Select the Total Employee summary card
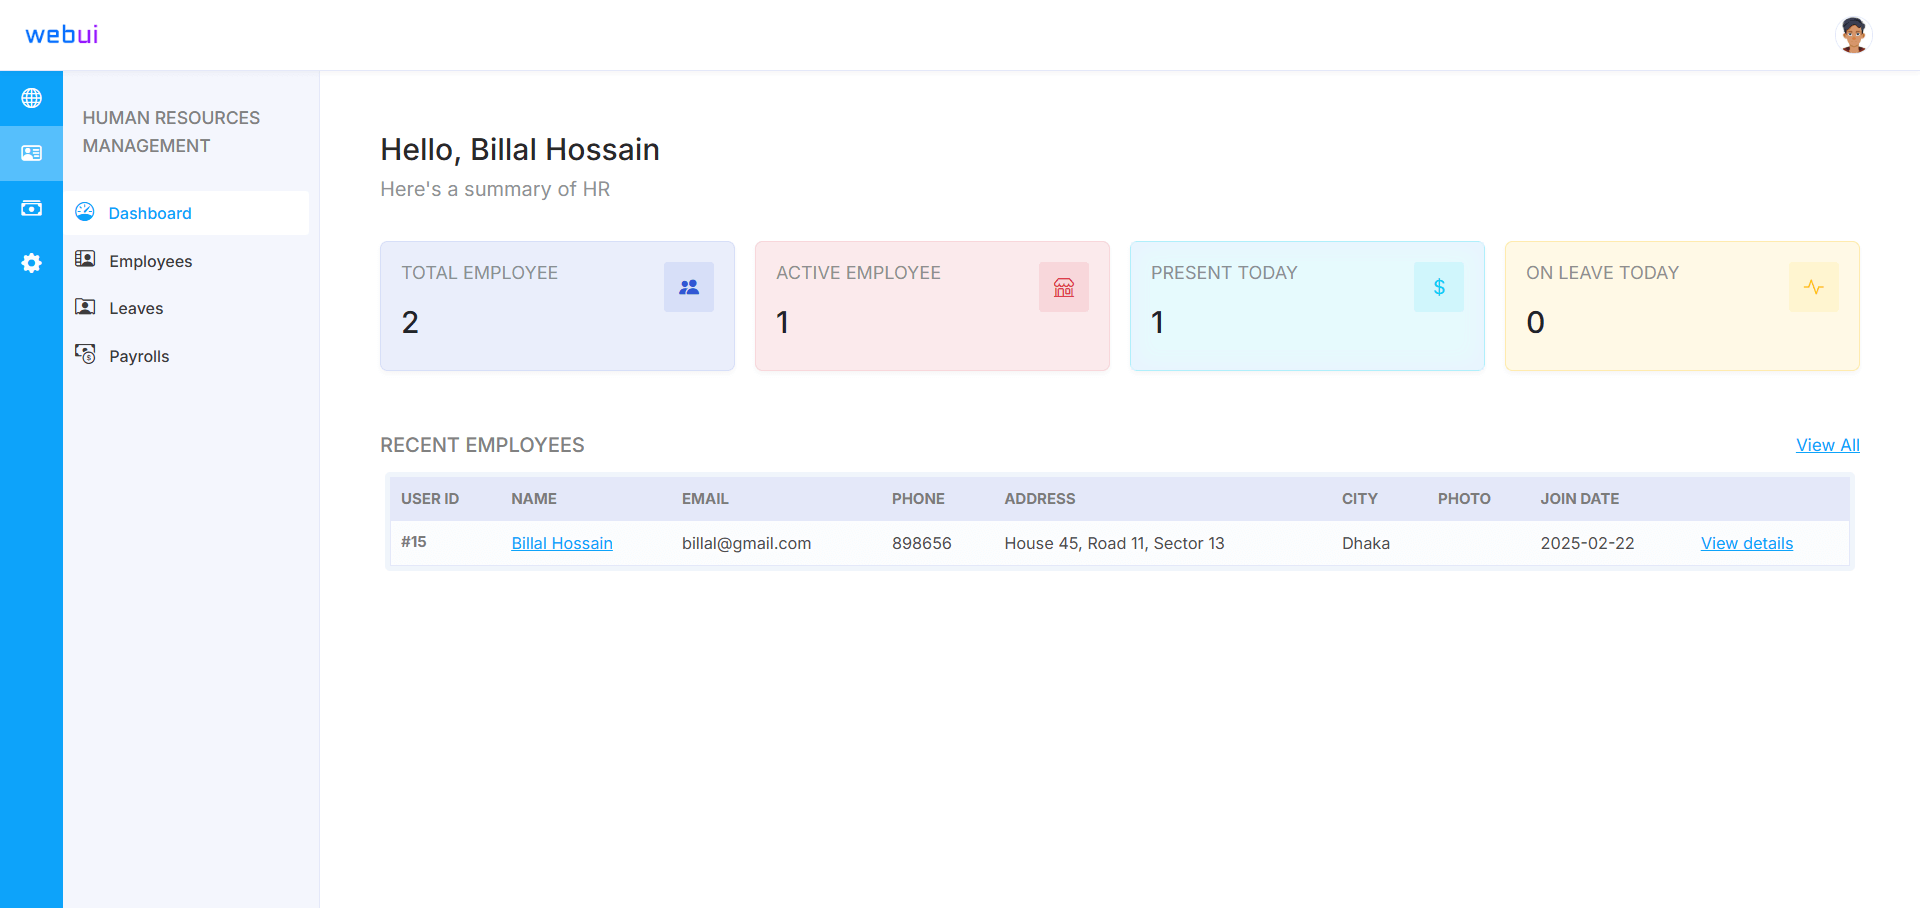1920x912 pixels. click(x=557, y=306)
